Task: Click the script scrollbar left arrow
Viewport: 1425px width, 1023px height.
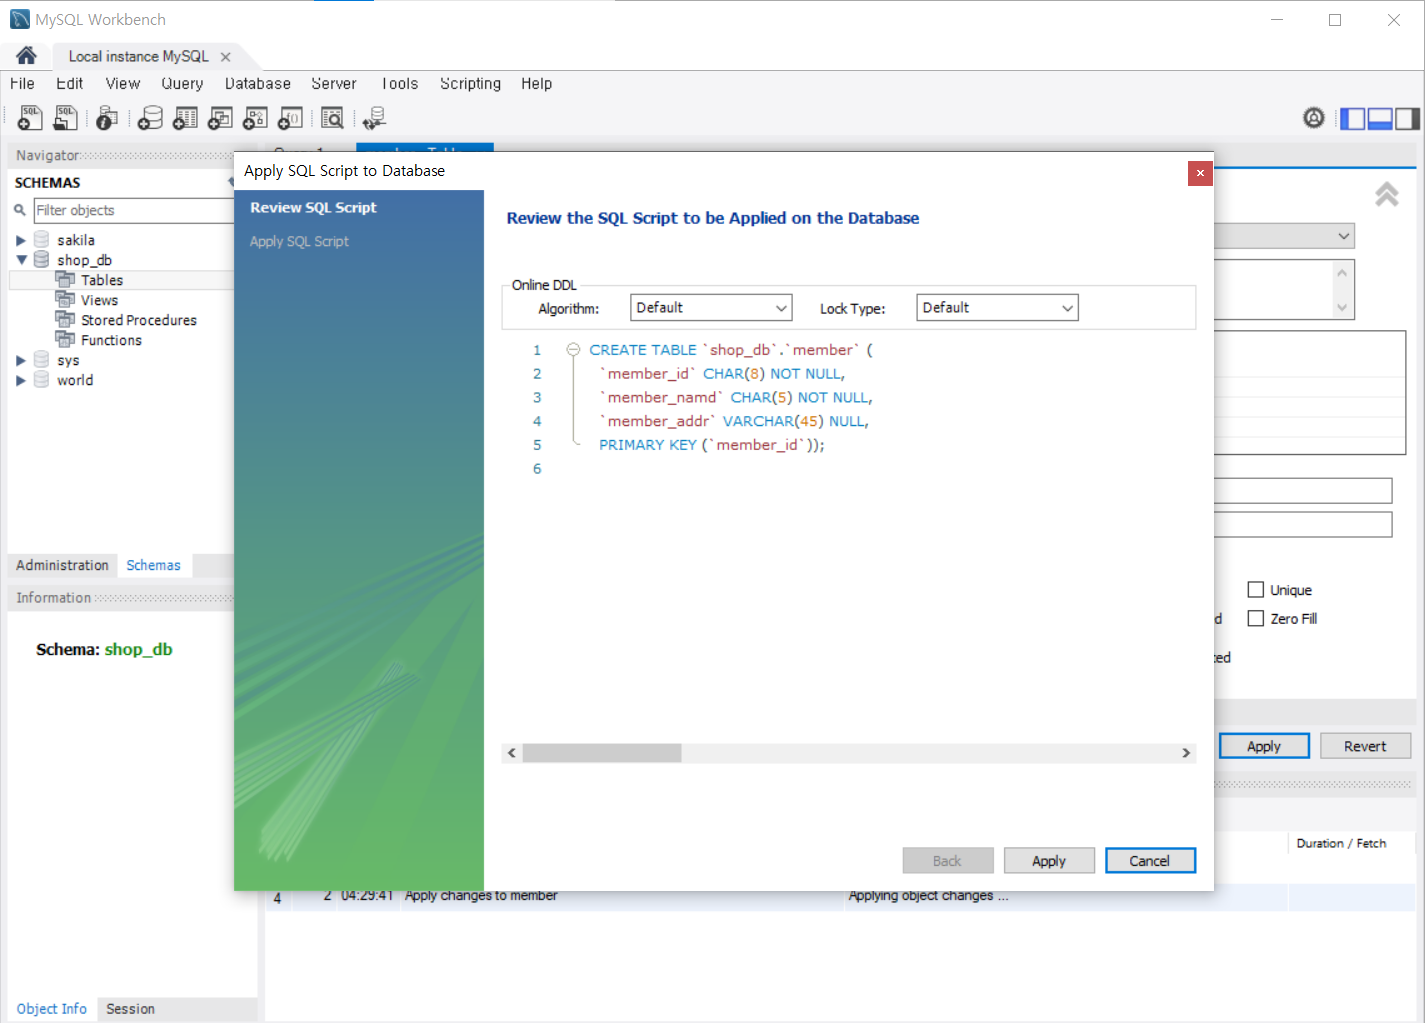Action: click(512, 753)
